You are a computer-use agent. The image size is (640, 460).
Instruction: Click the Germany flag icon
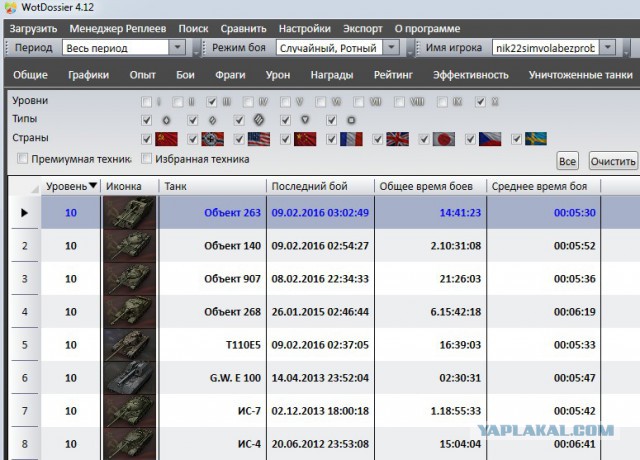click(x=212, y=139)
